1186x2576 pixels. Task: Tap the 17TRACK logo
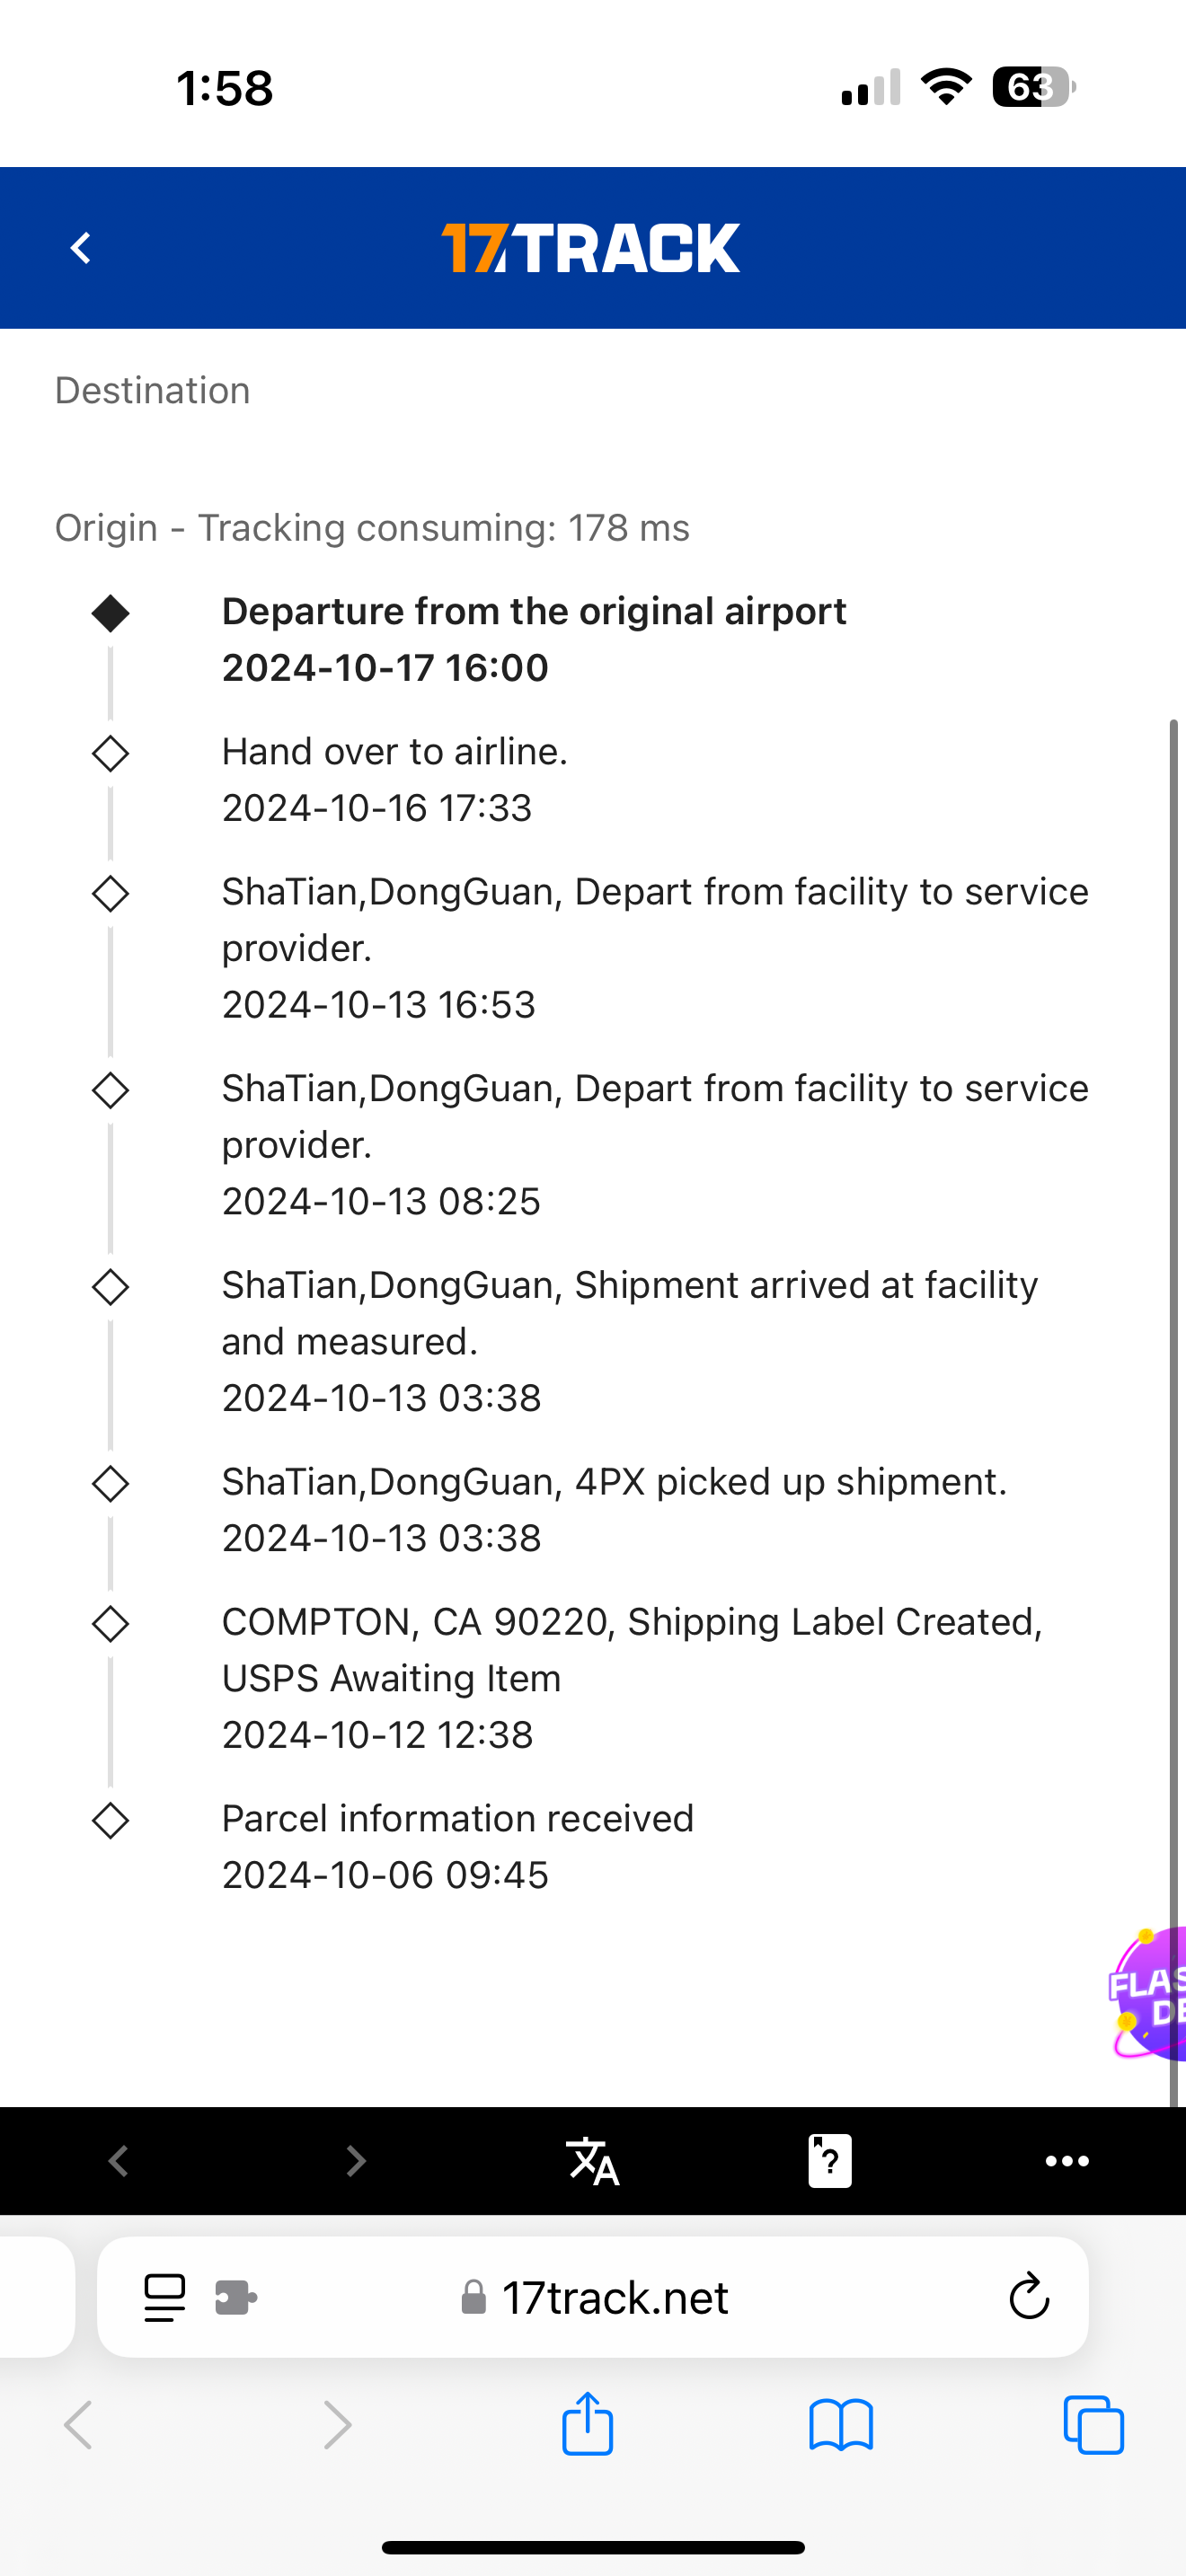(x=591, y=248)
